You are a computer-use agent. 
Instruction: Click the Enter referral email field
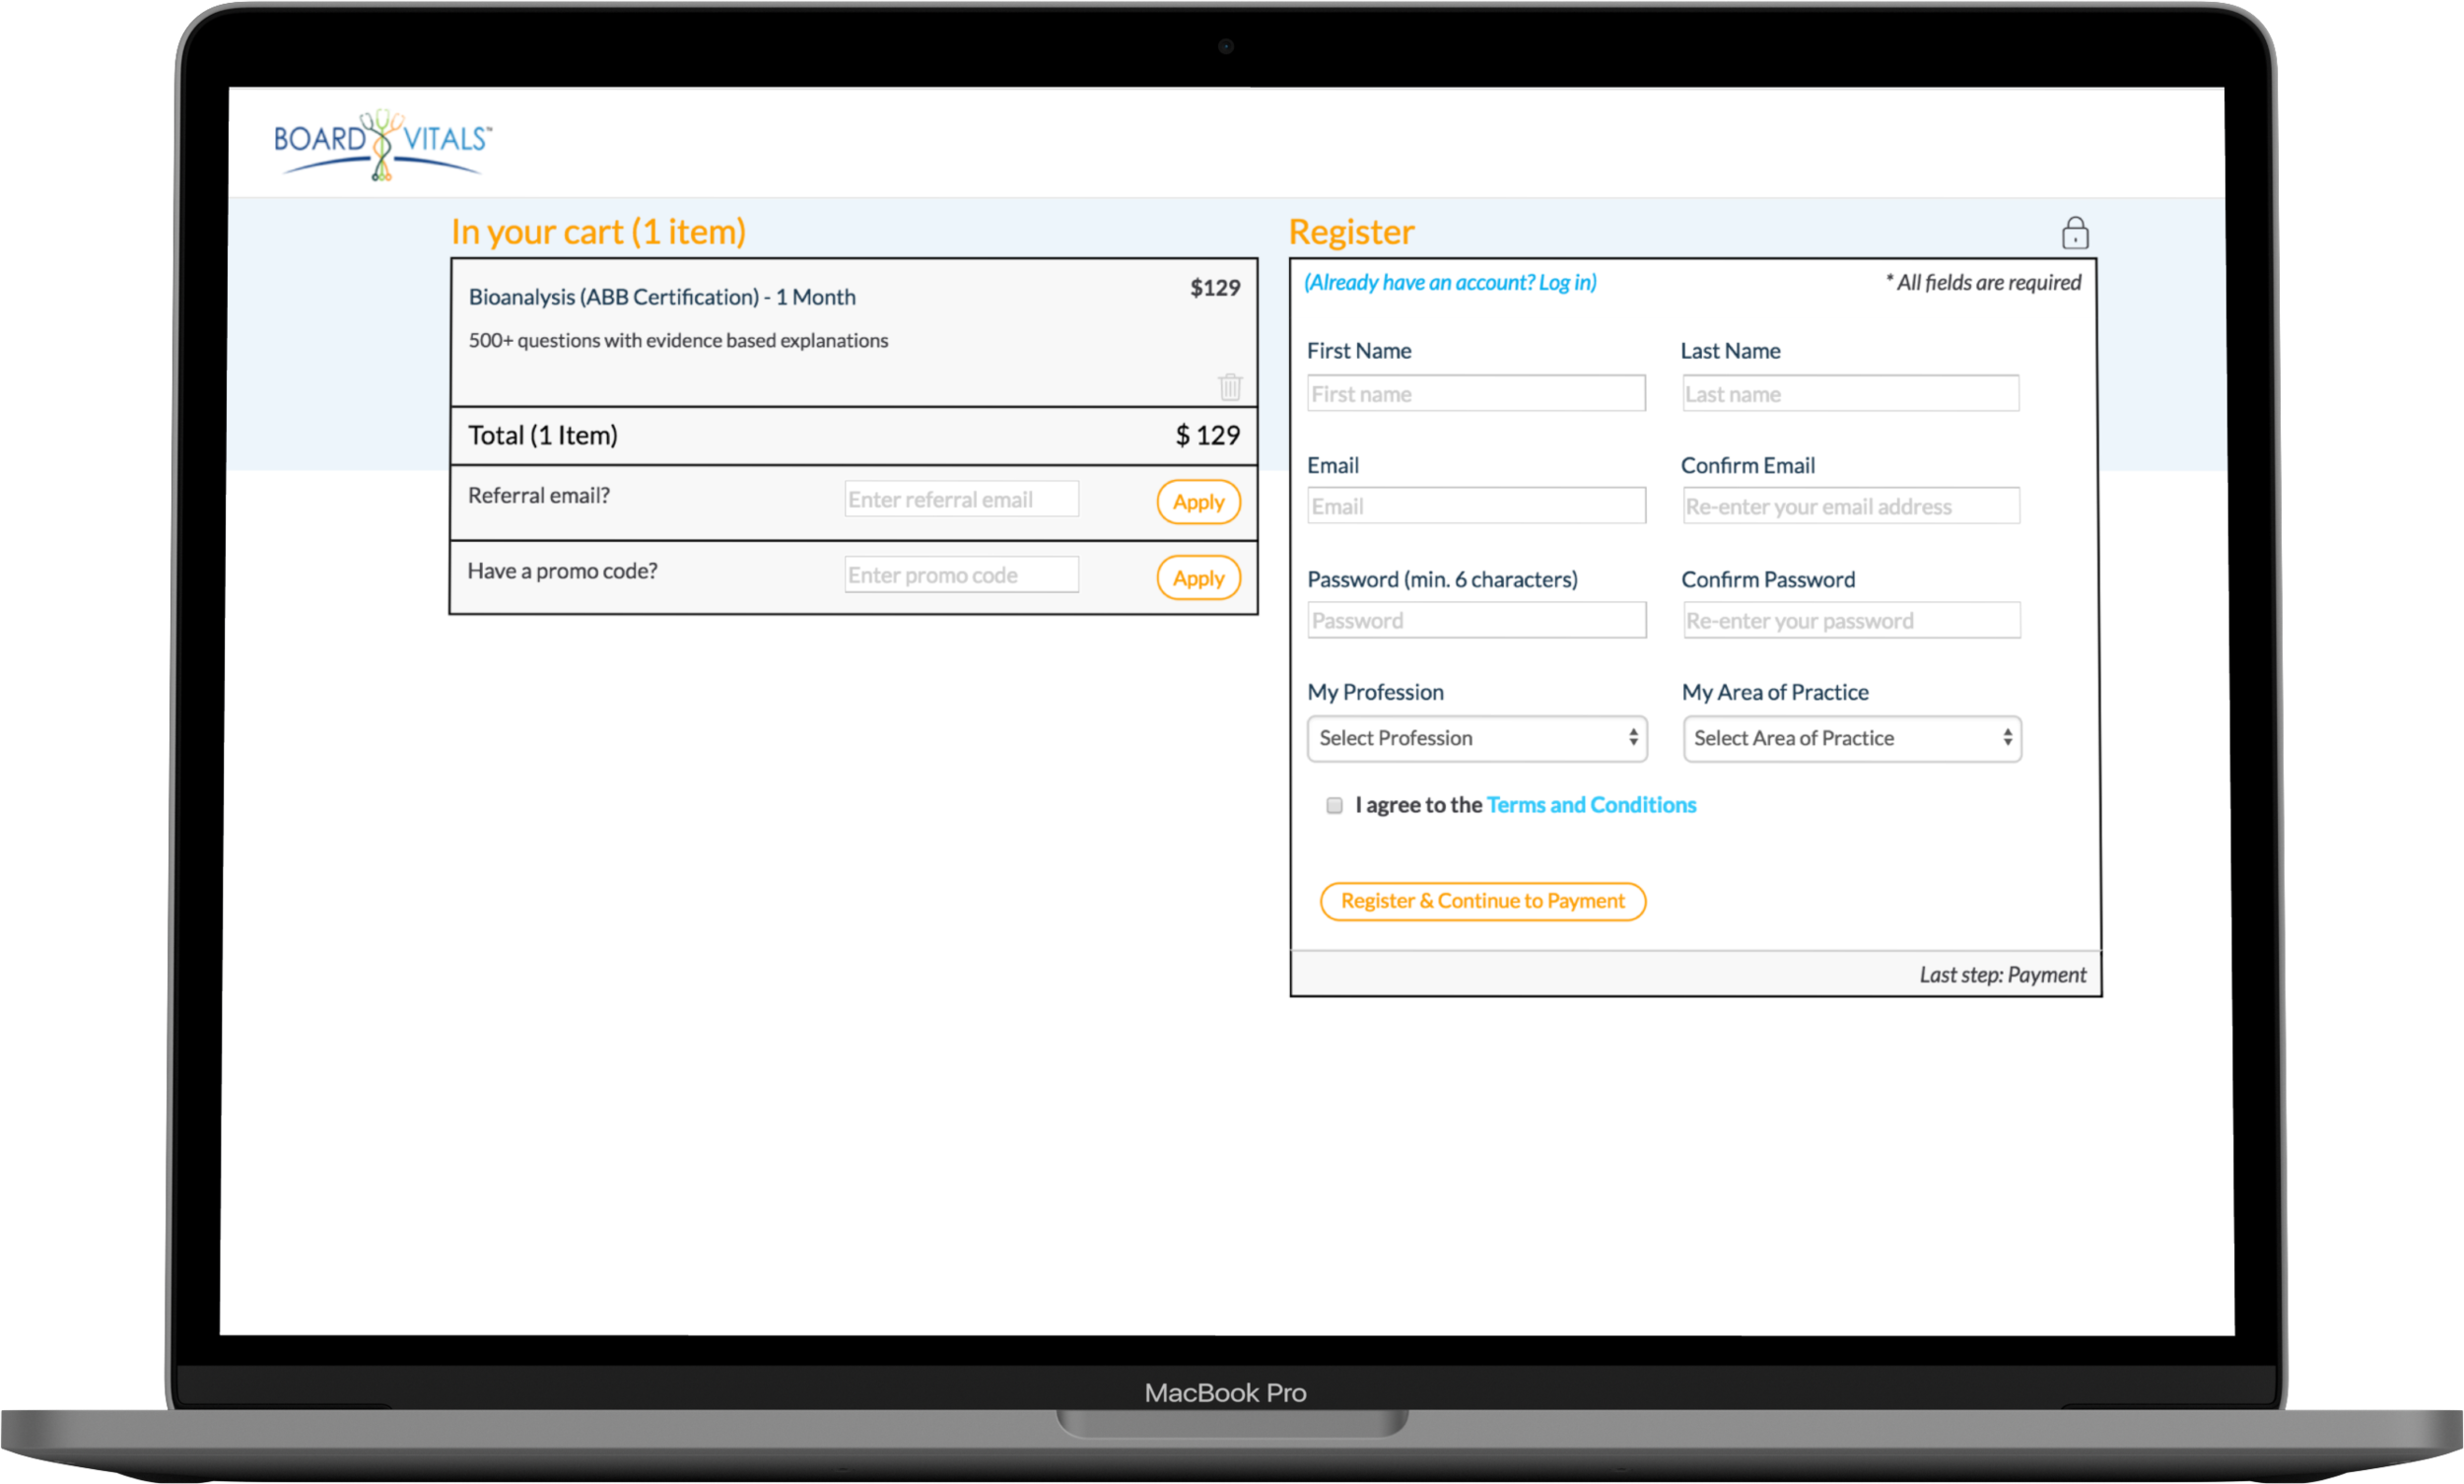[x=960, y=498]
